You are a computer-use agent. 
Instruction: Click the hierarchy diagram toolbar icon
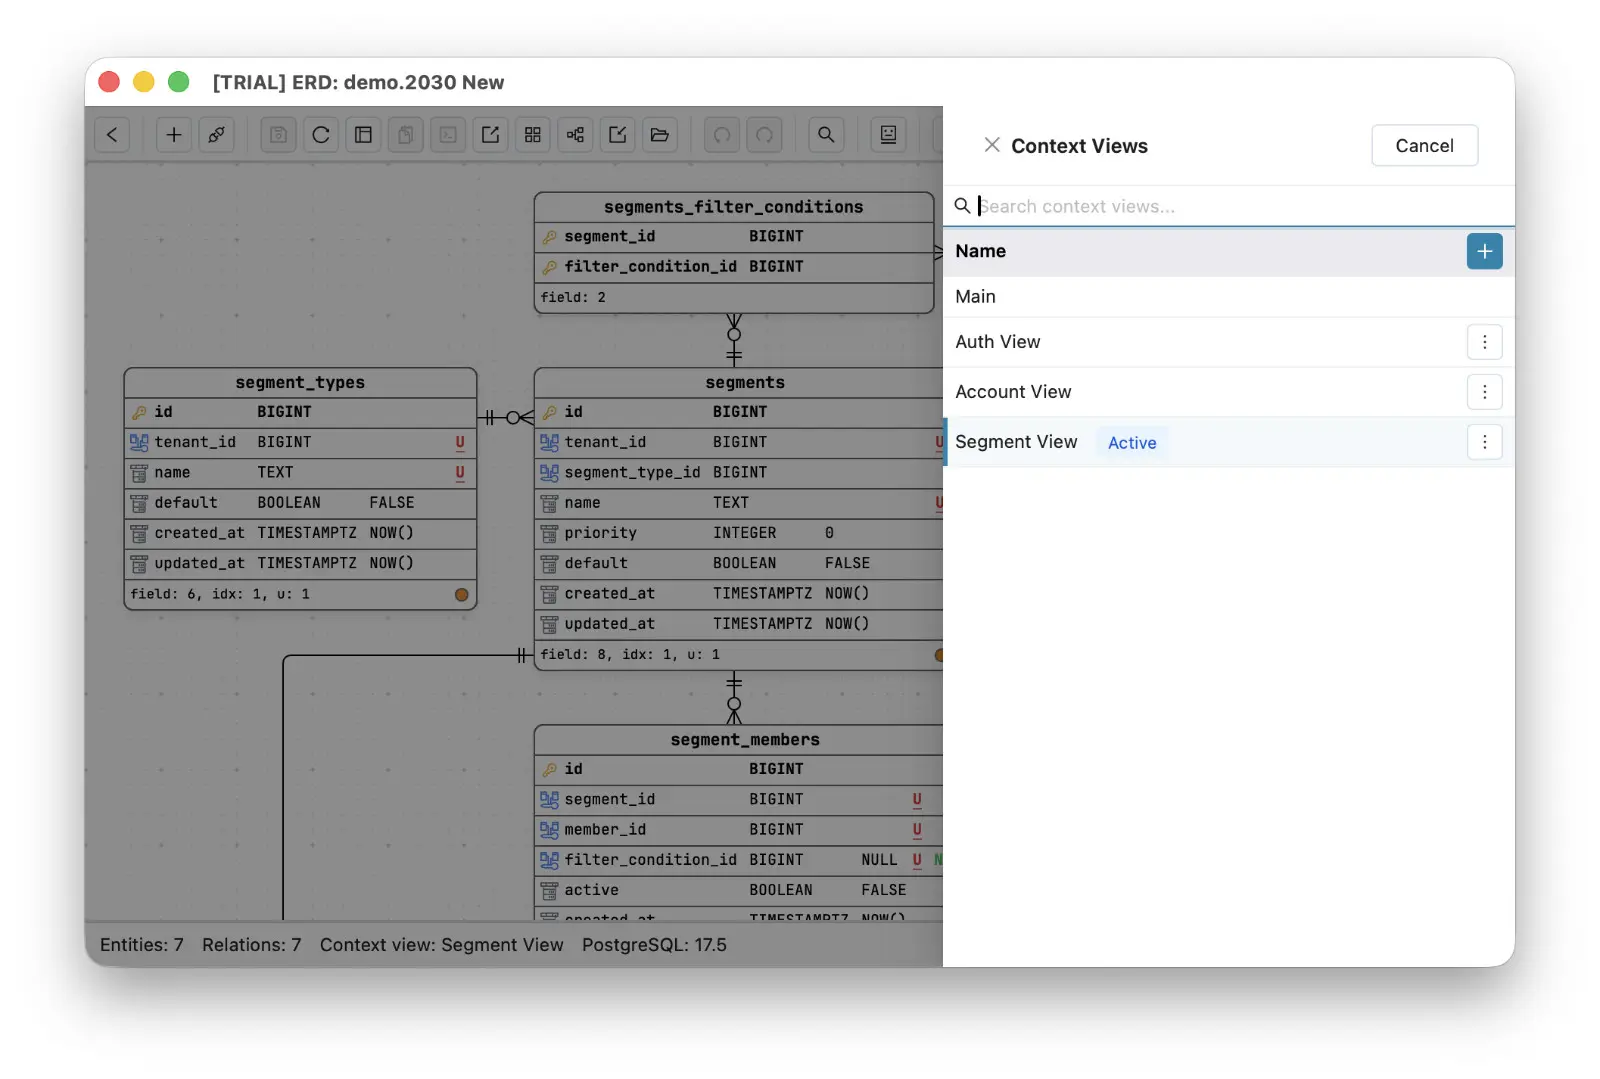pyautogui.click(x=575, y=135)
